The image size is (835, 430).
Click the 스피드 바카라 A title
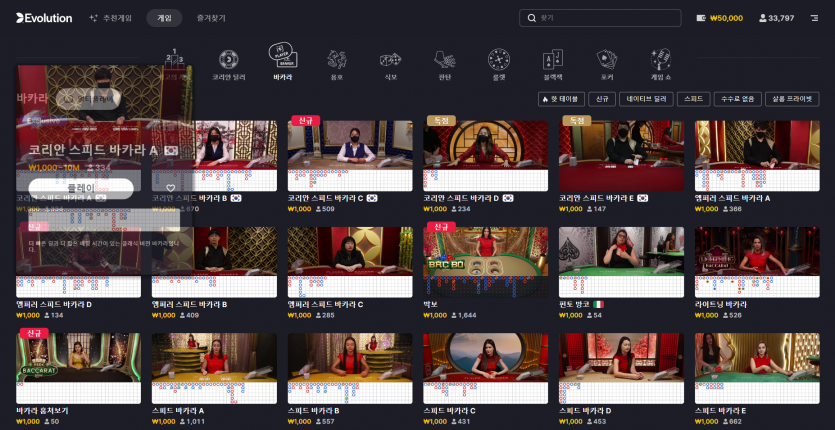(178, 411)
